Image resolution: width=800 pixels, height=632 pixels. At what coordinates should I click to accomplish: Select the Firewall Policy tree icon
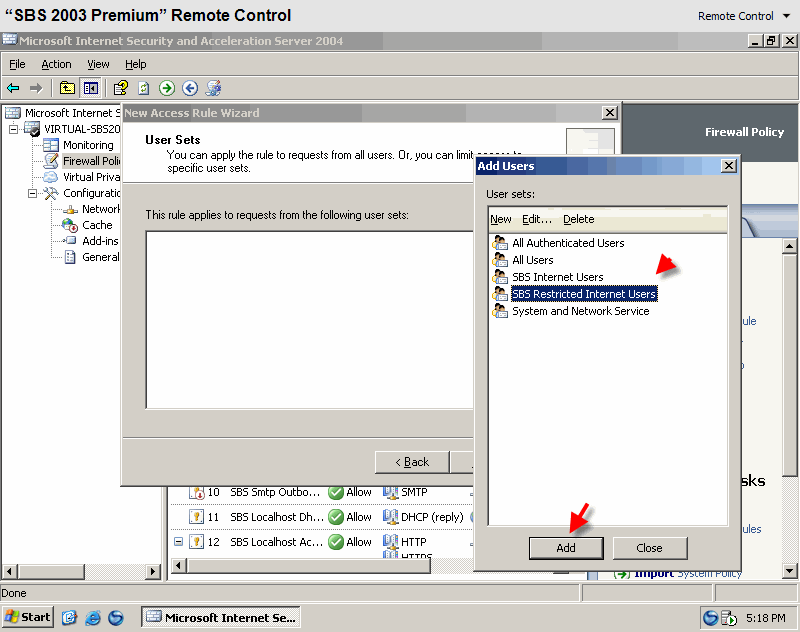(x=51, y=161)
